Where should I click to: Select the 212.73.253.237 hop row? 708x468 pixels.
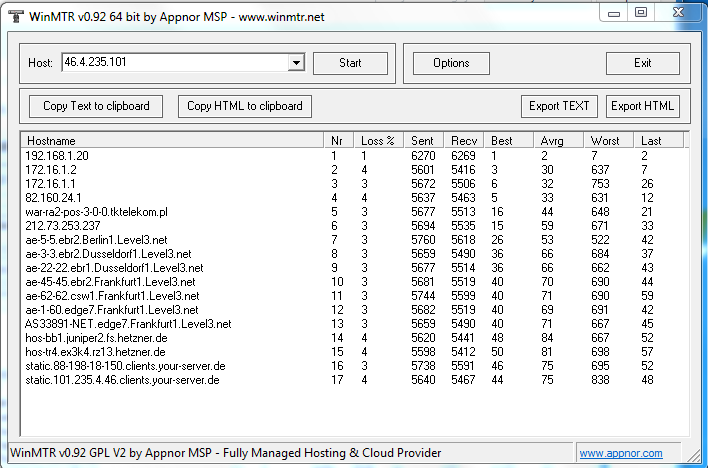354,226
